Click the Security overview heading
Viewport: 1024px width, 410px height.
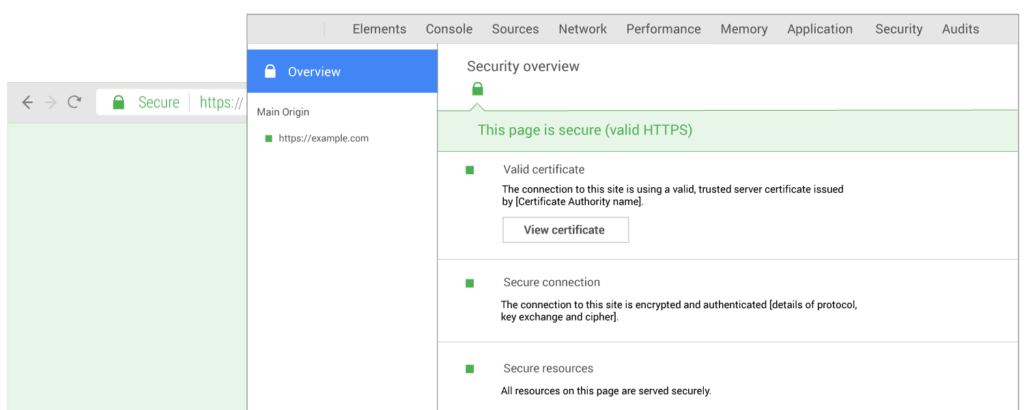coord(523,66)
